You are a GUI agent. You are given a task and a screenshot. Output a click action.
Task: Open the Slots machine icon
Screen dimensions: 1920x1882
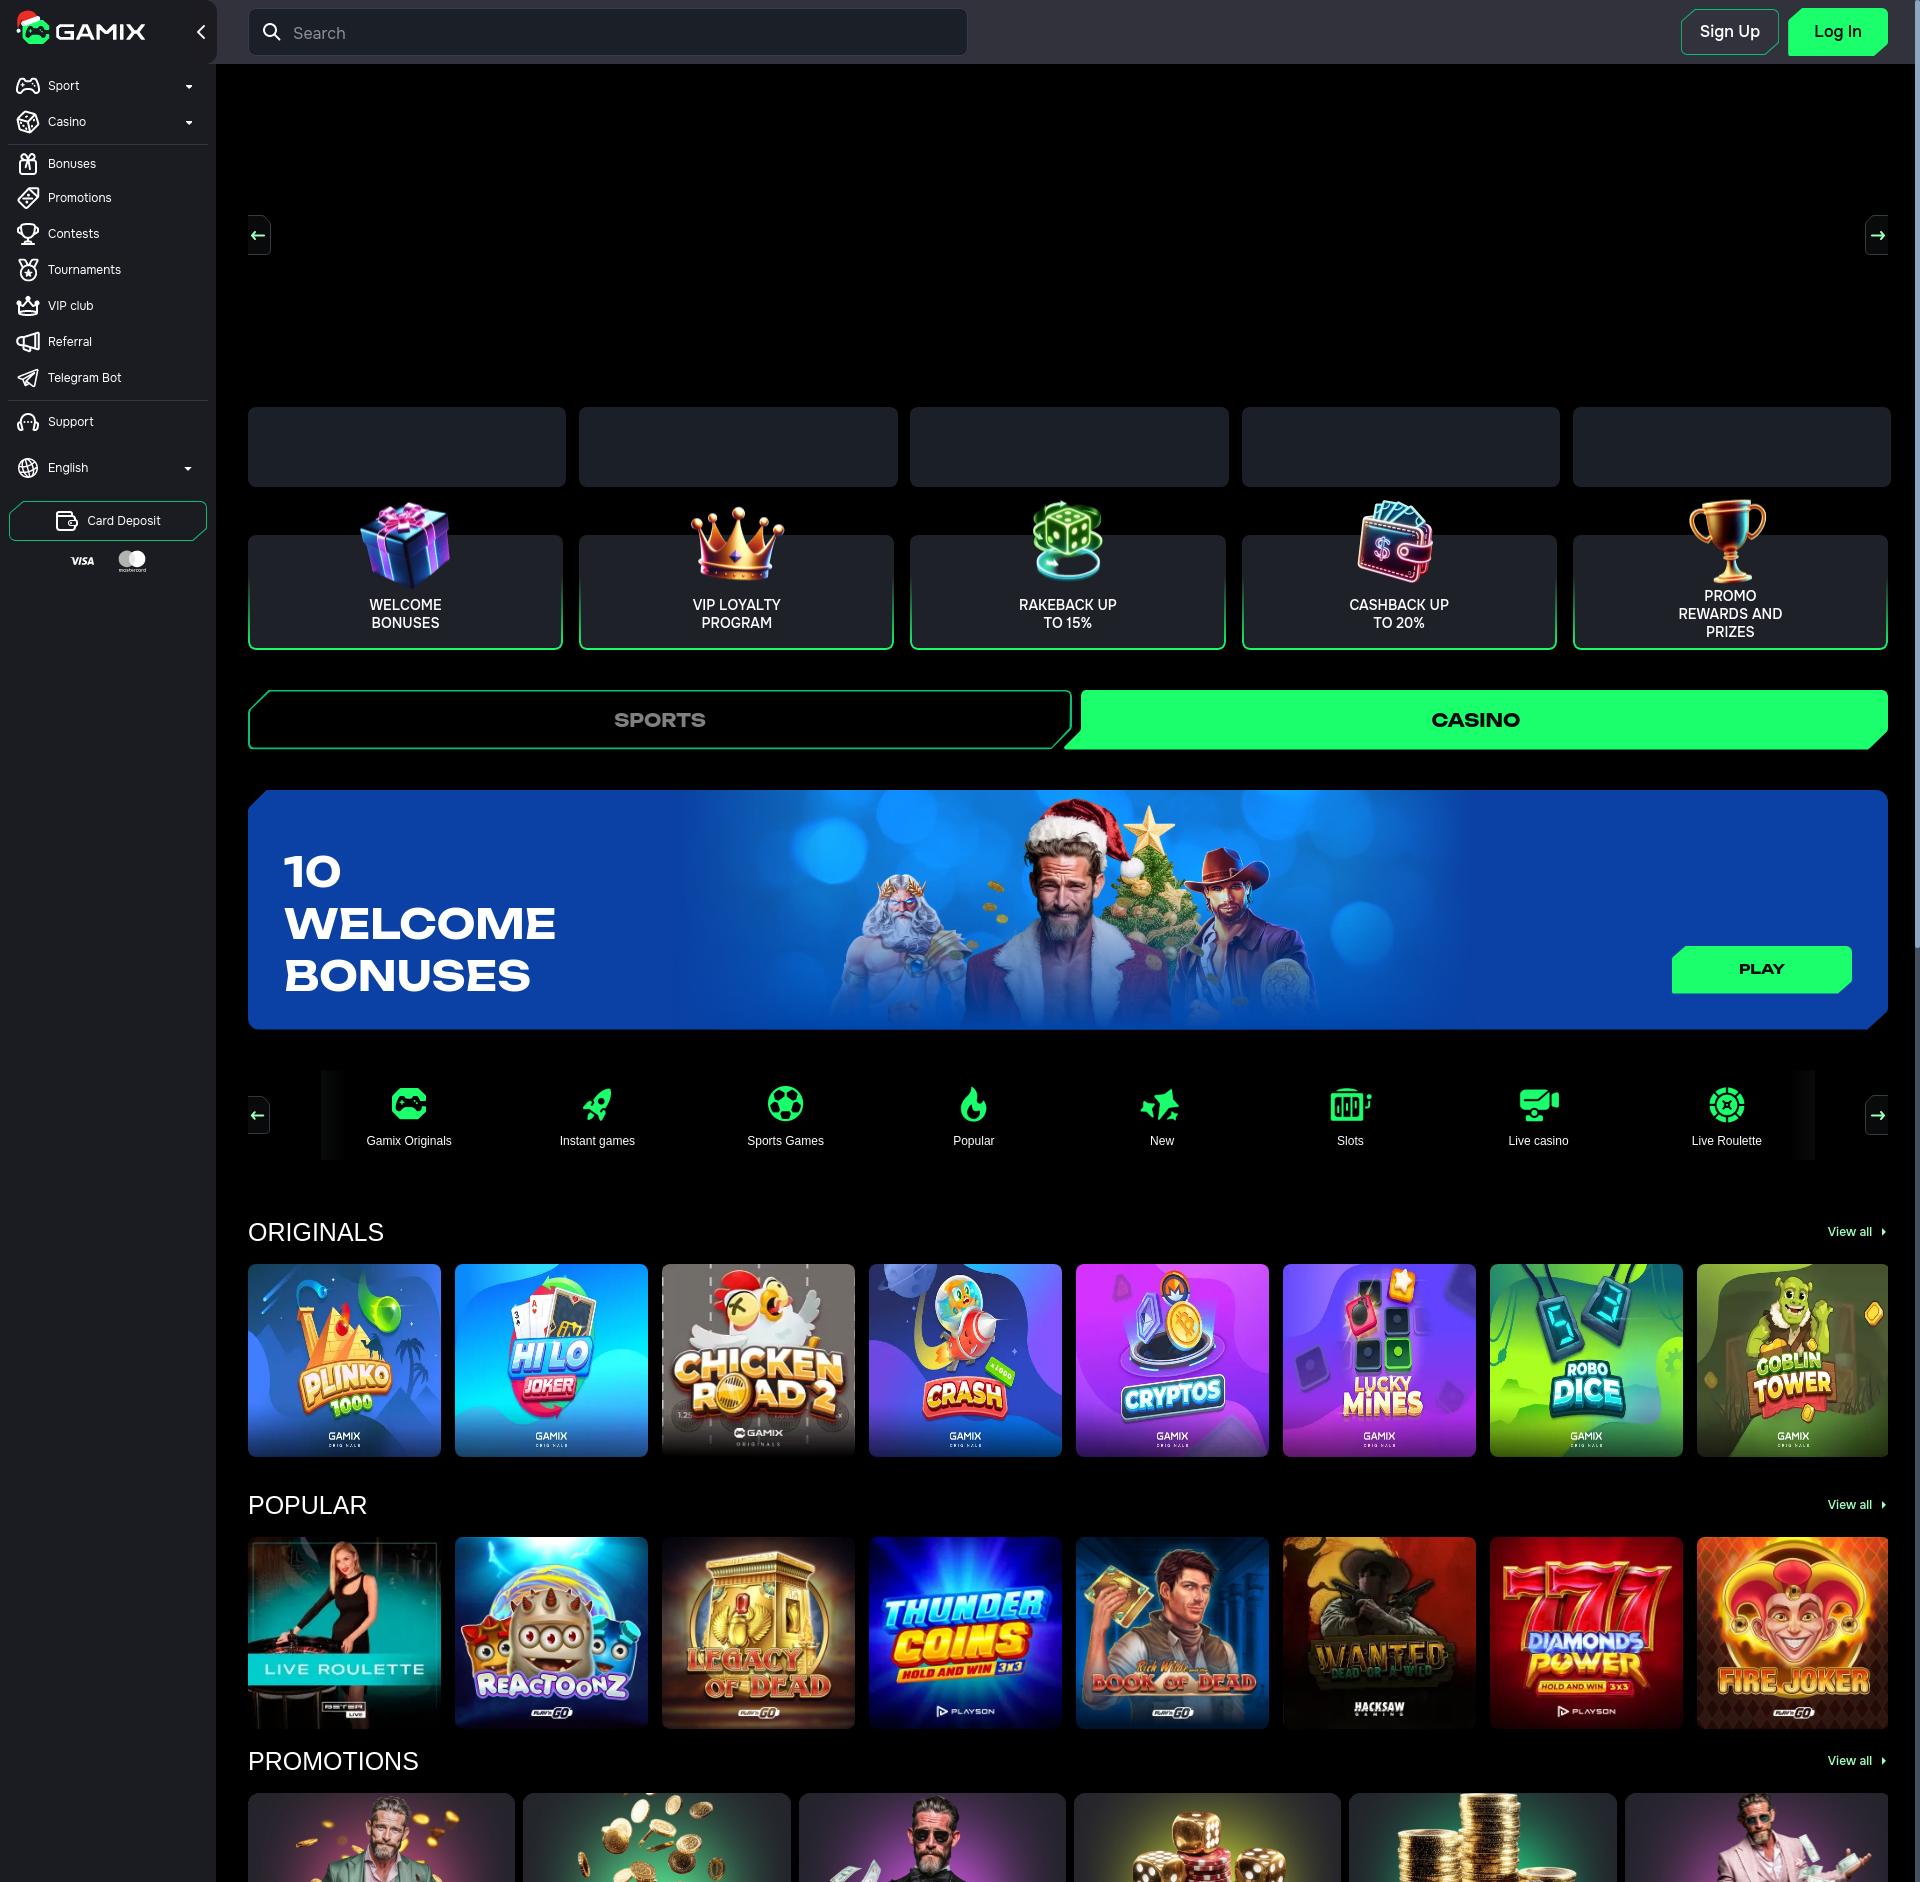click(x=1349, y=1104)
